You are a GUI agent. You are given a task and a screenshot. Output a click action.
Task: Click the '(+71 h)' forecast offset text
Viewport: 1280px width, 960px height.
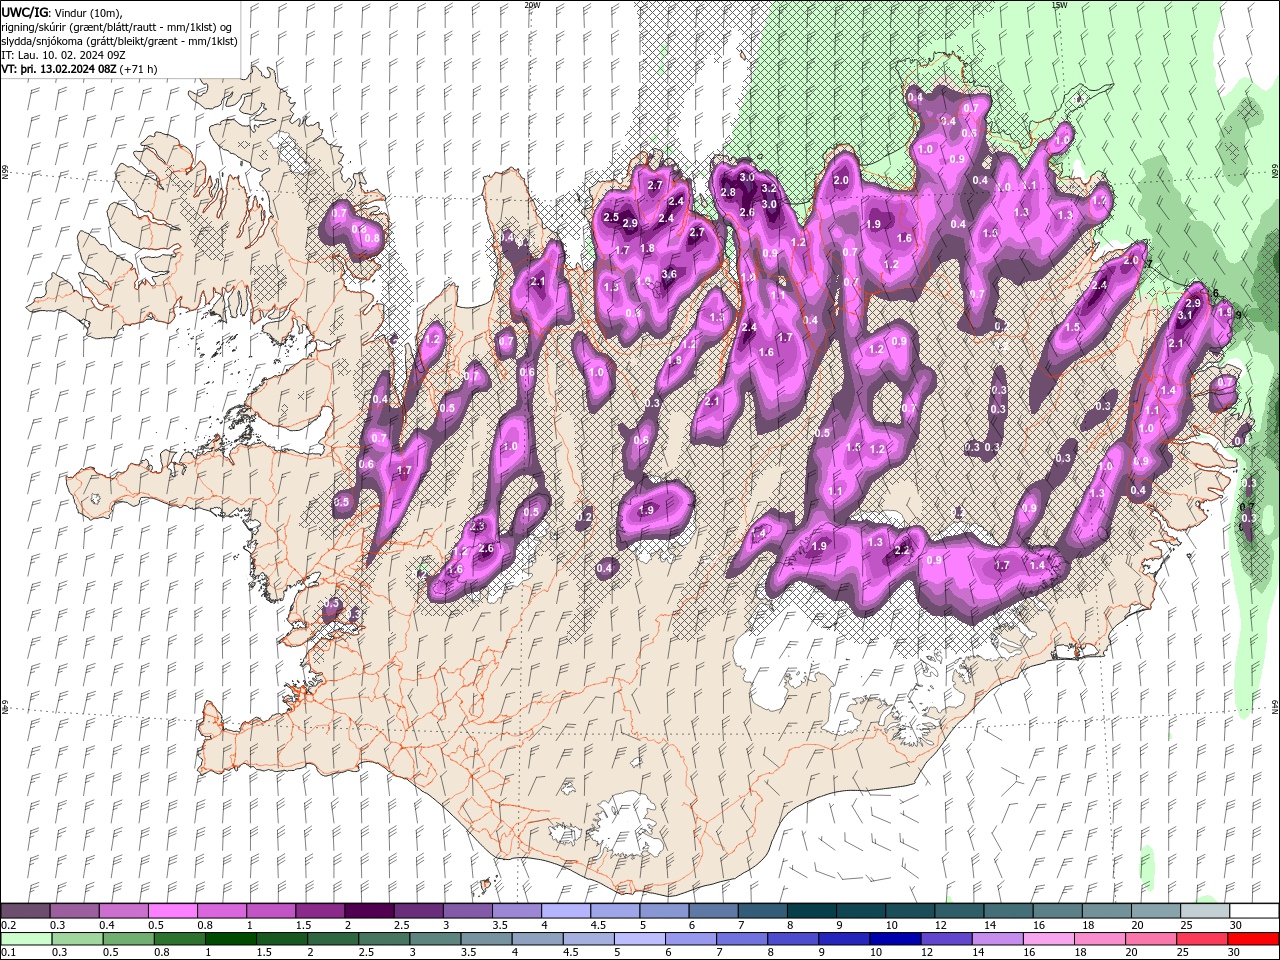pyautogui.click(x=138, y=69)
